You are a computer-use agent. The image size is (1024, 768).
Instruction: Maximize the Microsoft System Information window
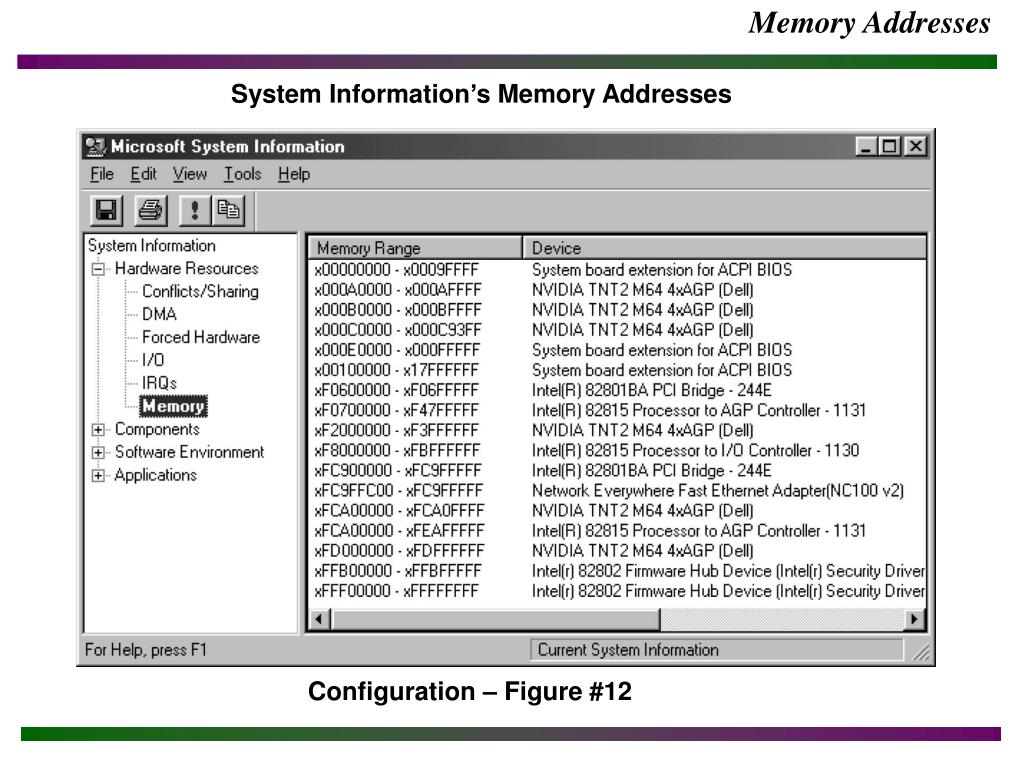click(889, 146)
